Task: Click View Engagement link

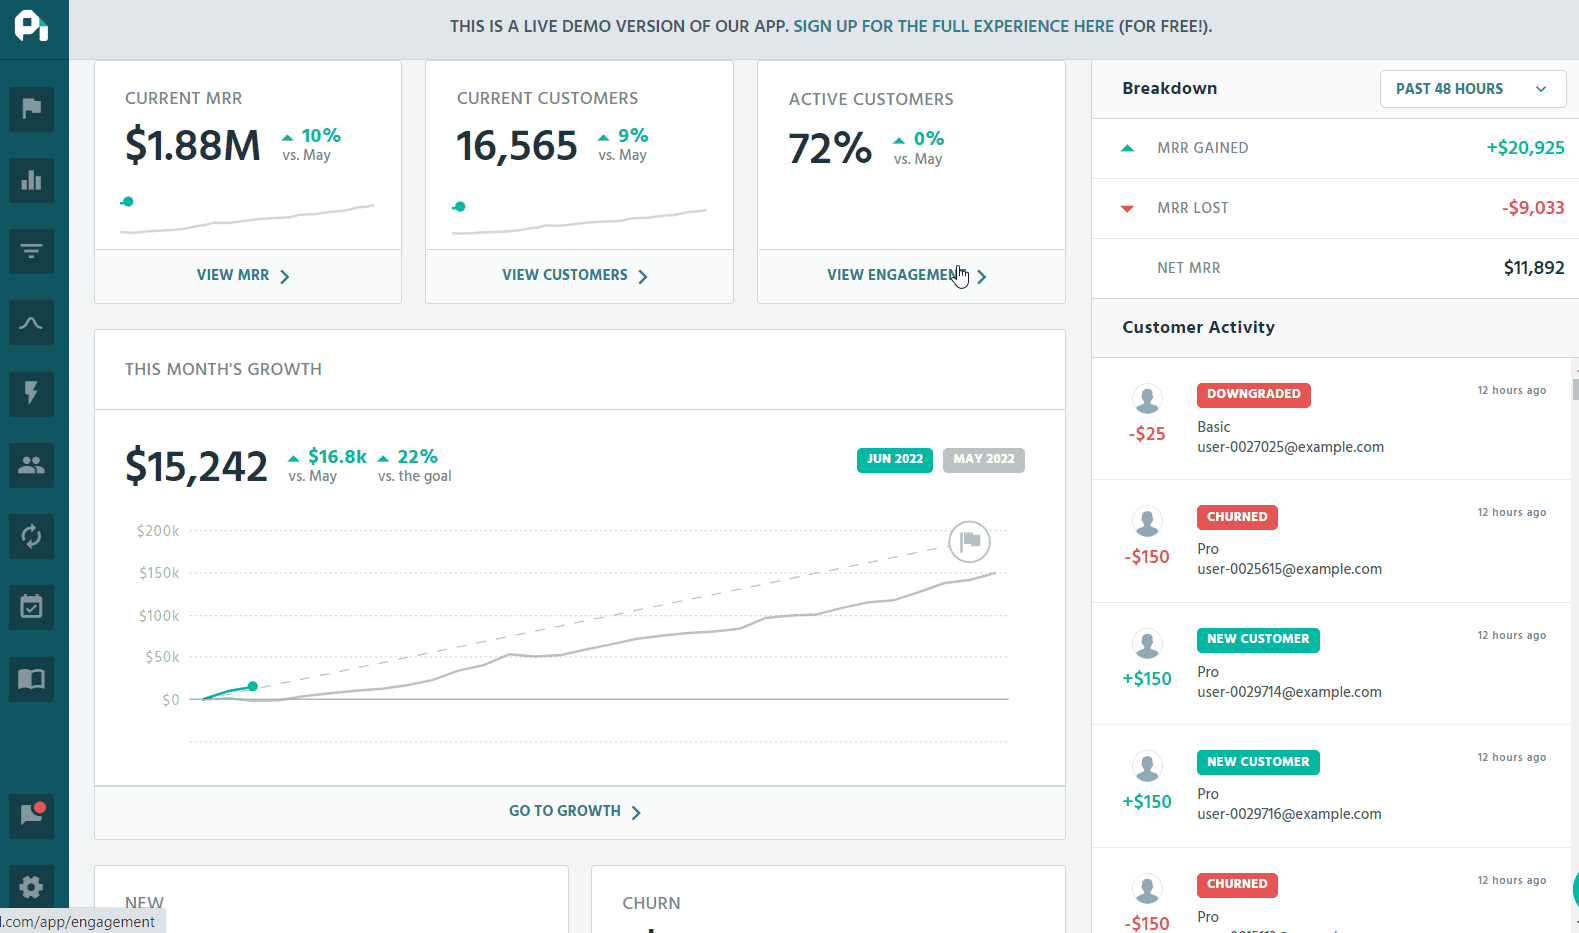Action: click(x=907, y=275)
